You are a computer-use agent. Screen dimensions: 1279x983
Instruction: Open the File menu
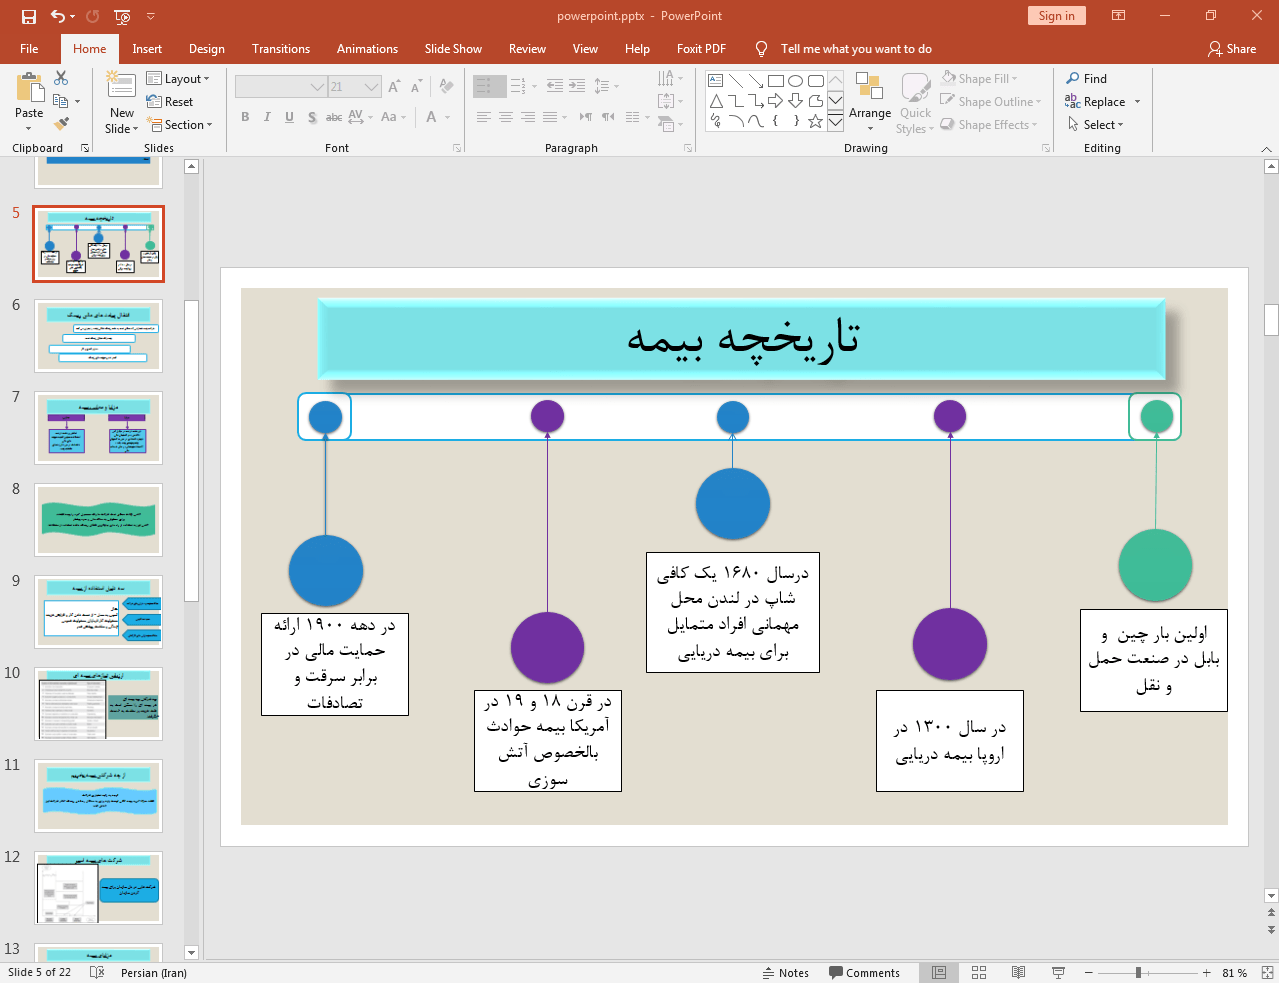(29, 49)
